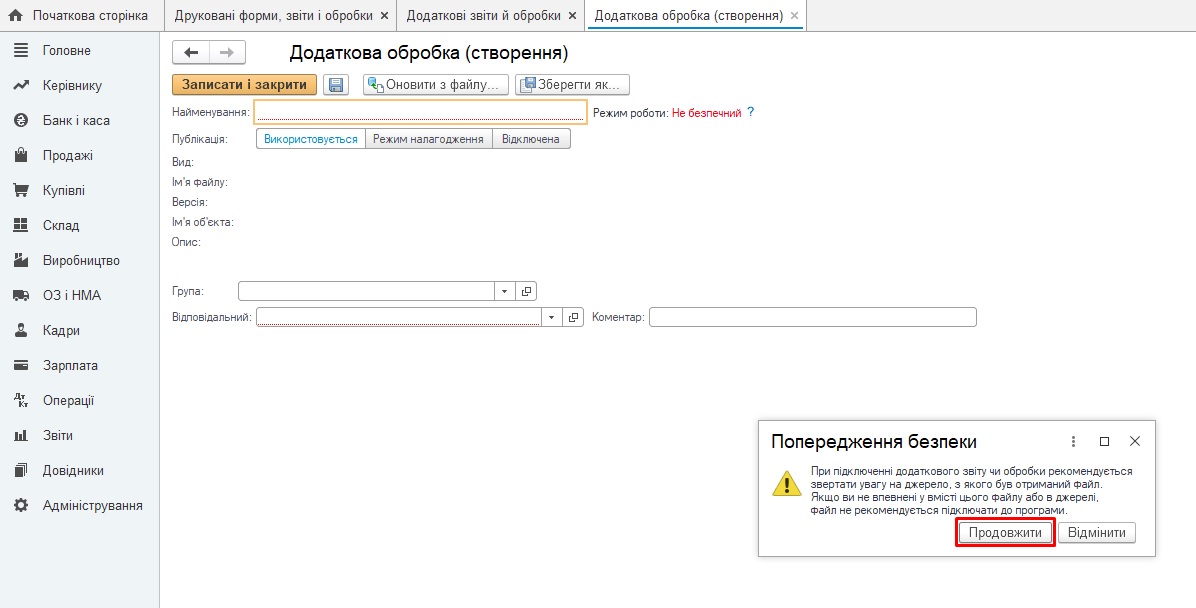Expand the Відповідальний dropdown list

tap(551, 317)
